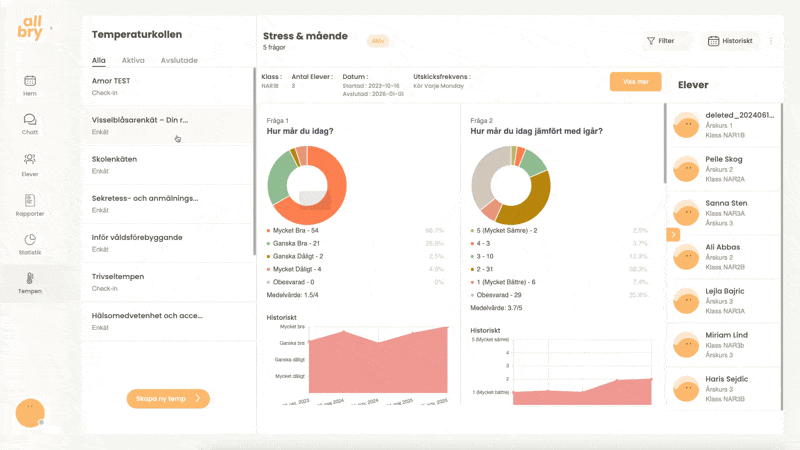The width and height of the screenshot is (800, 450).
Task: Click the user avatar in bottom-left corner
Action: (30, 412)
